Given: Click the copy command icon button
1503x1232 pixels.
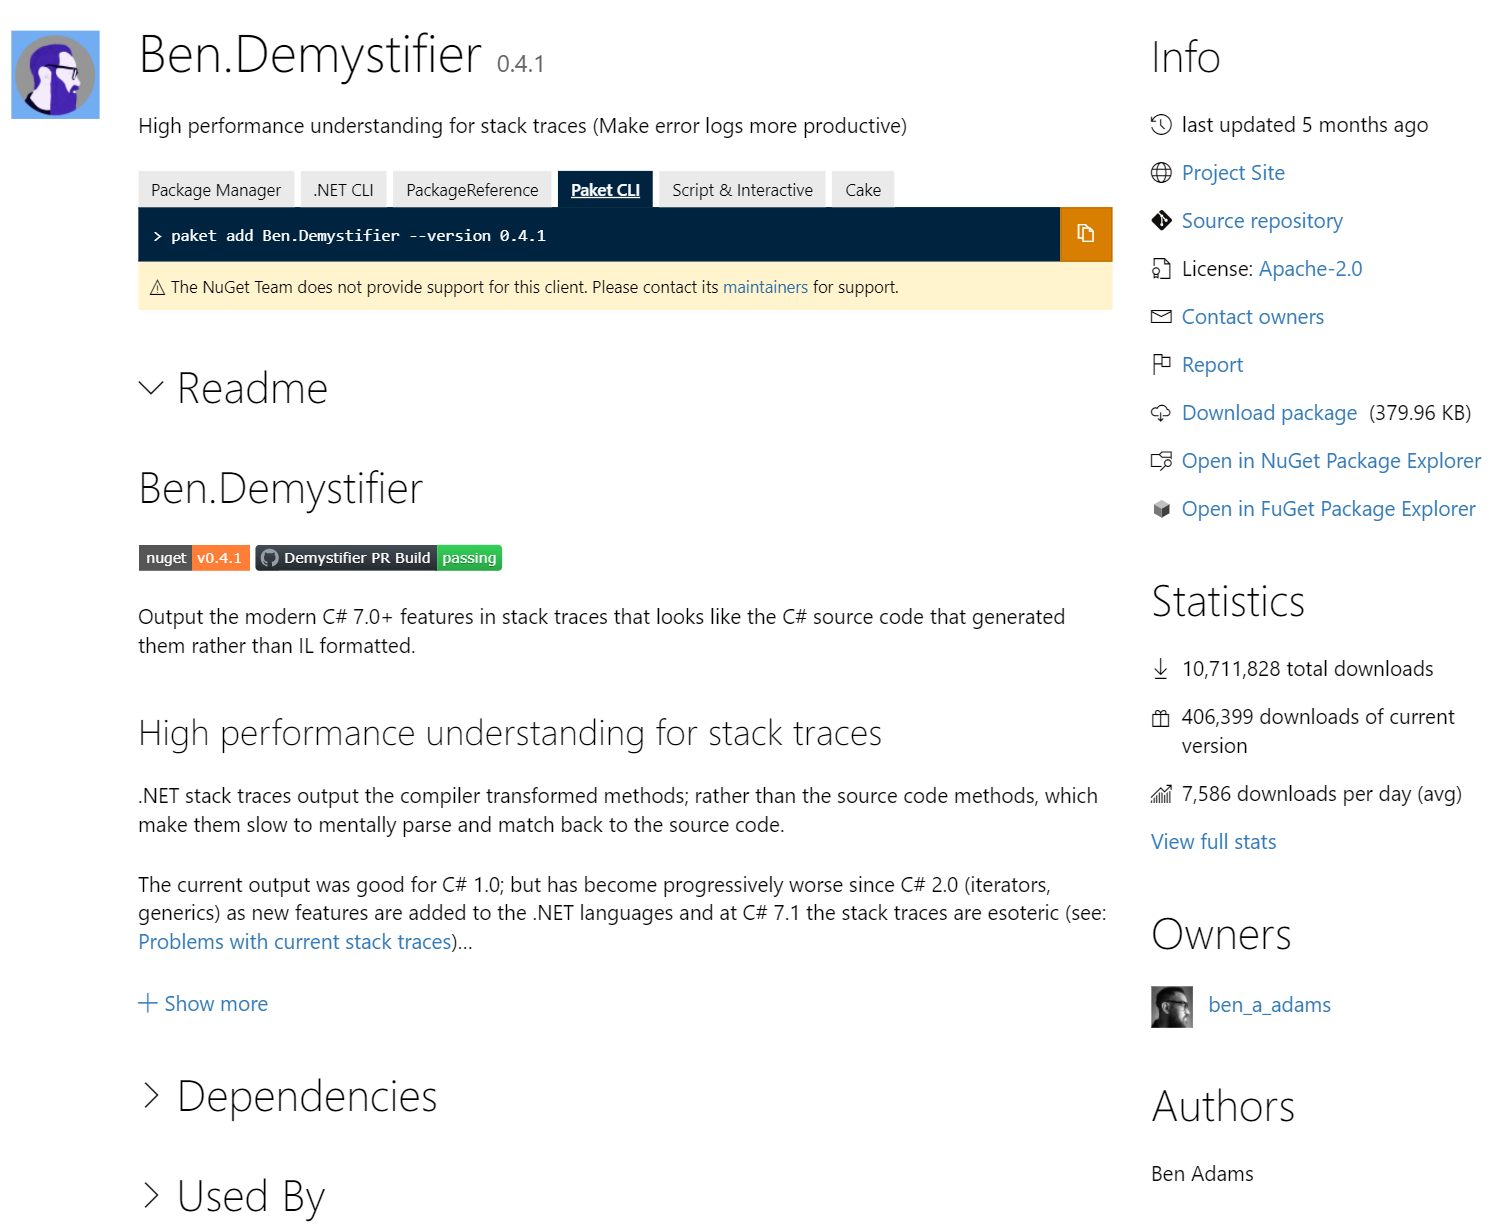Looking at the screenshot, I should [x=1085, y=234].
